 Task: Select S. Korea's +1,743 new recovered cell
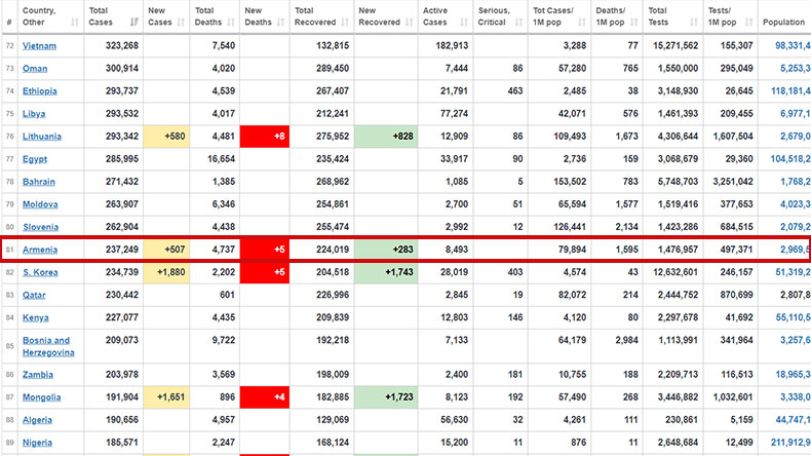(386, 272)
